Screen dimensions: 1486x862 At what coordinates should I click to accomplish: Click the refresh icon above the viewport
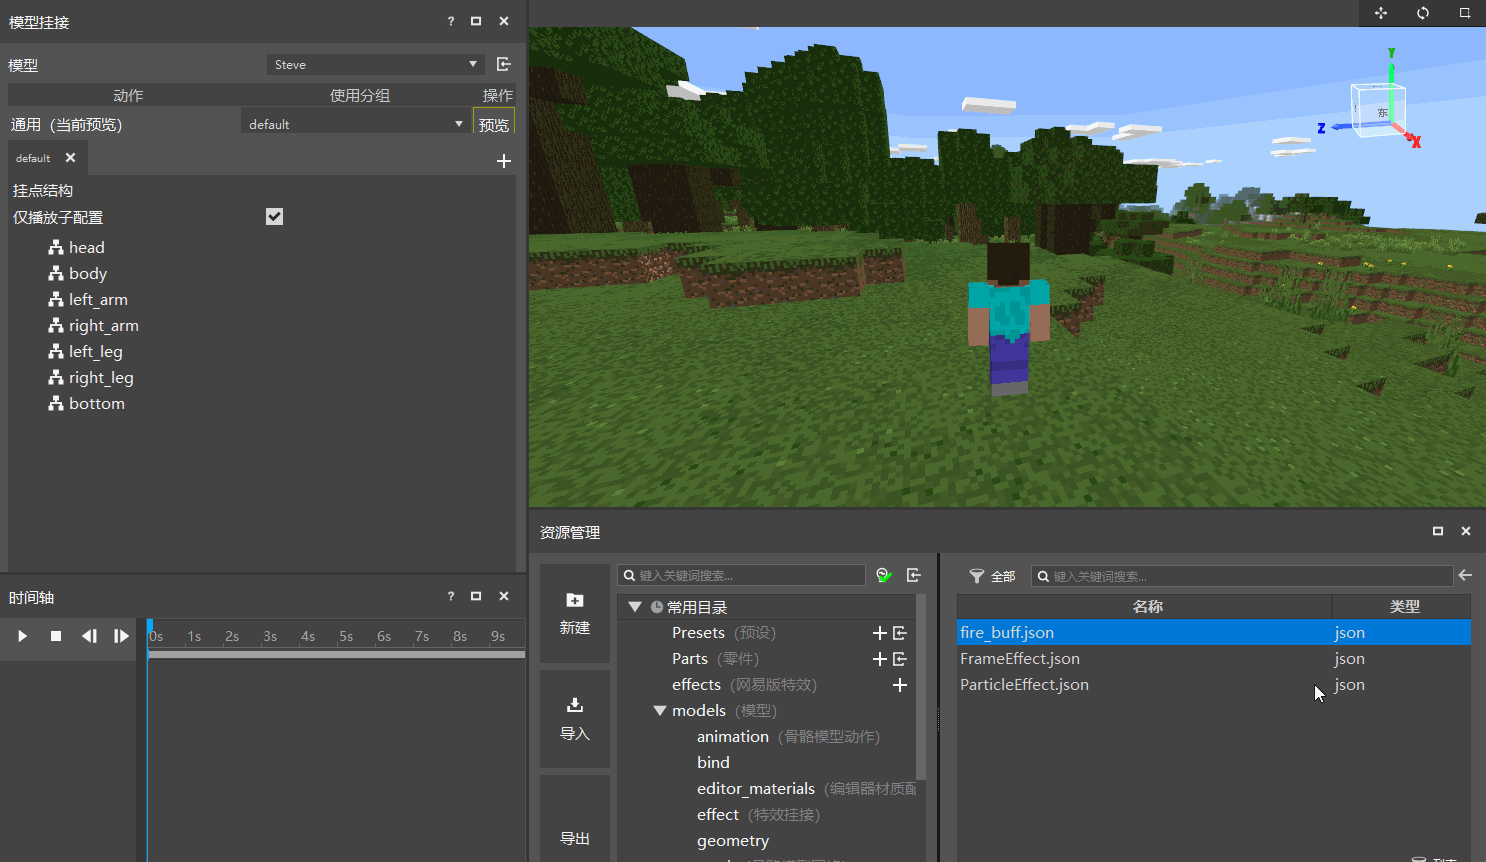click(x=1423, y=13)
